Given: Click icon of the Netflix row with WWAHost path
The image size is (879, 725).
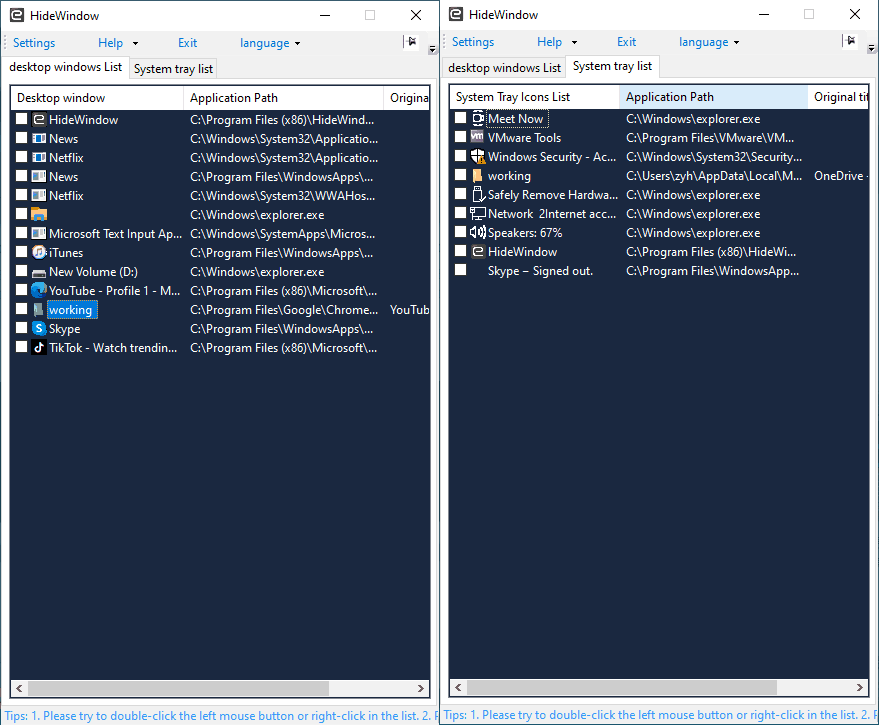Looking at the screenshot, I should (x=39, y=195).
